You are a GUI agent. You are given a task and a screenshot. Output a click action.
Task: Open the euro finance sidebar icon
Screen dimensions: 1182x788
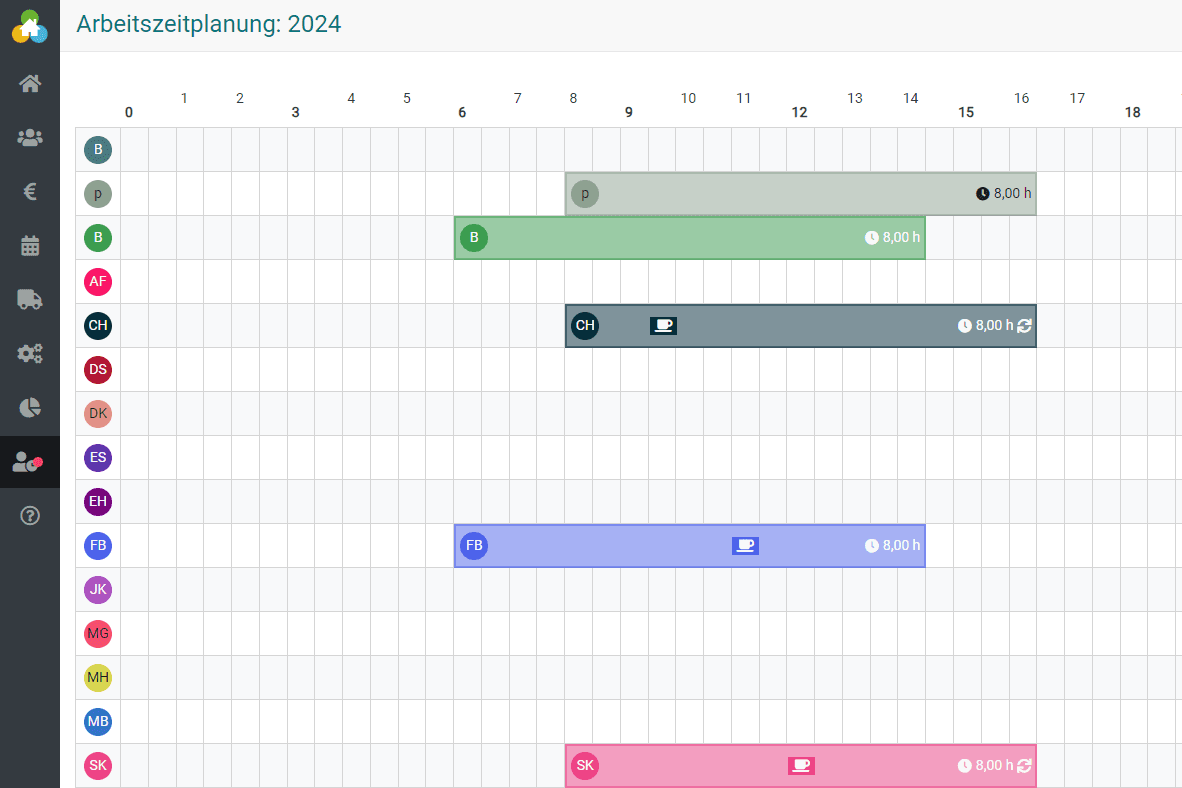pos(30,192)
